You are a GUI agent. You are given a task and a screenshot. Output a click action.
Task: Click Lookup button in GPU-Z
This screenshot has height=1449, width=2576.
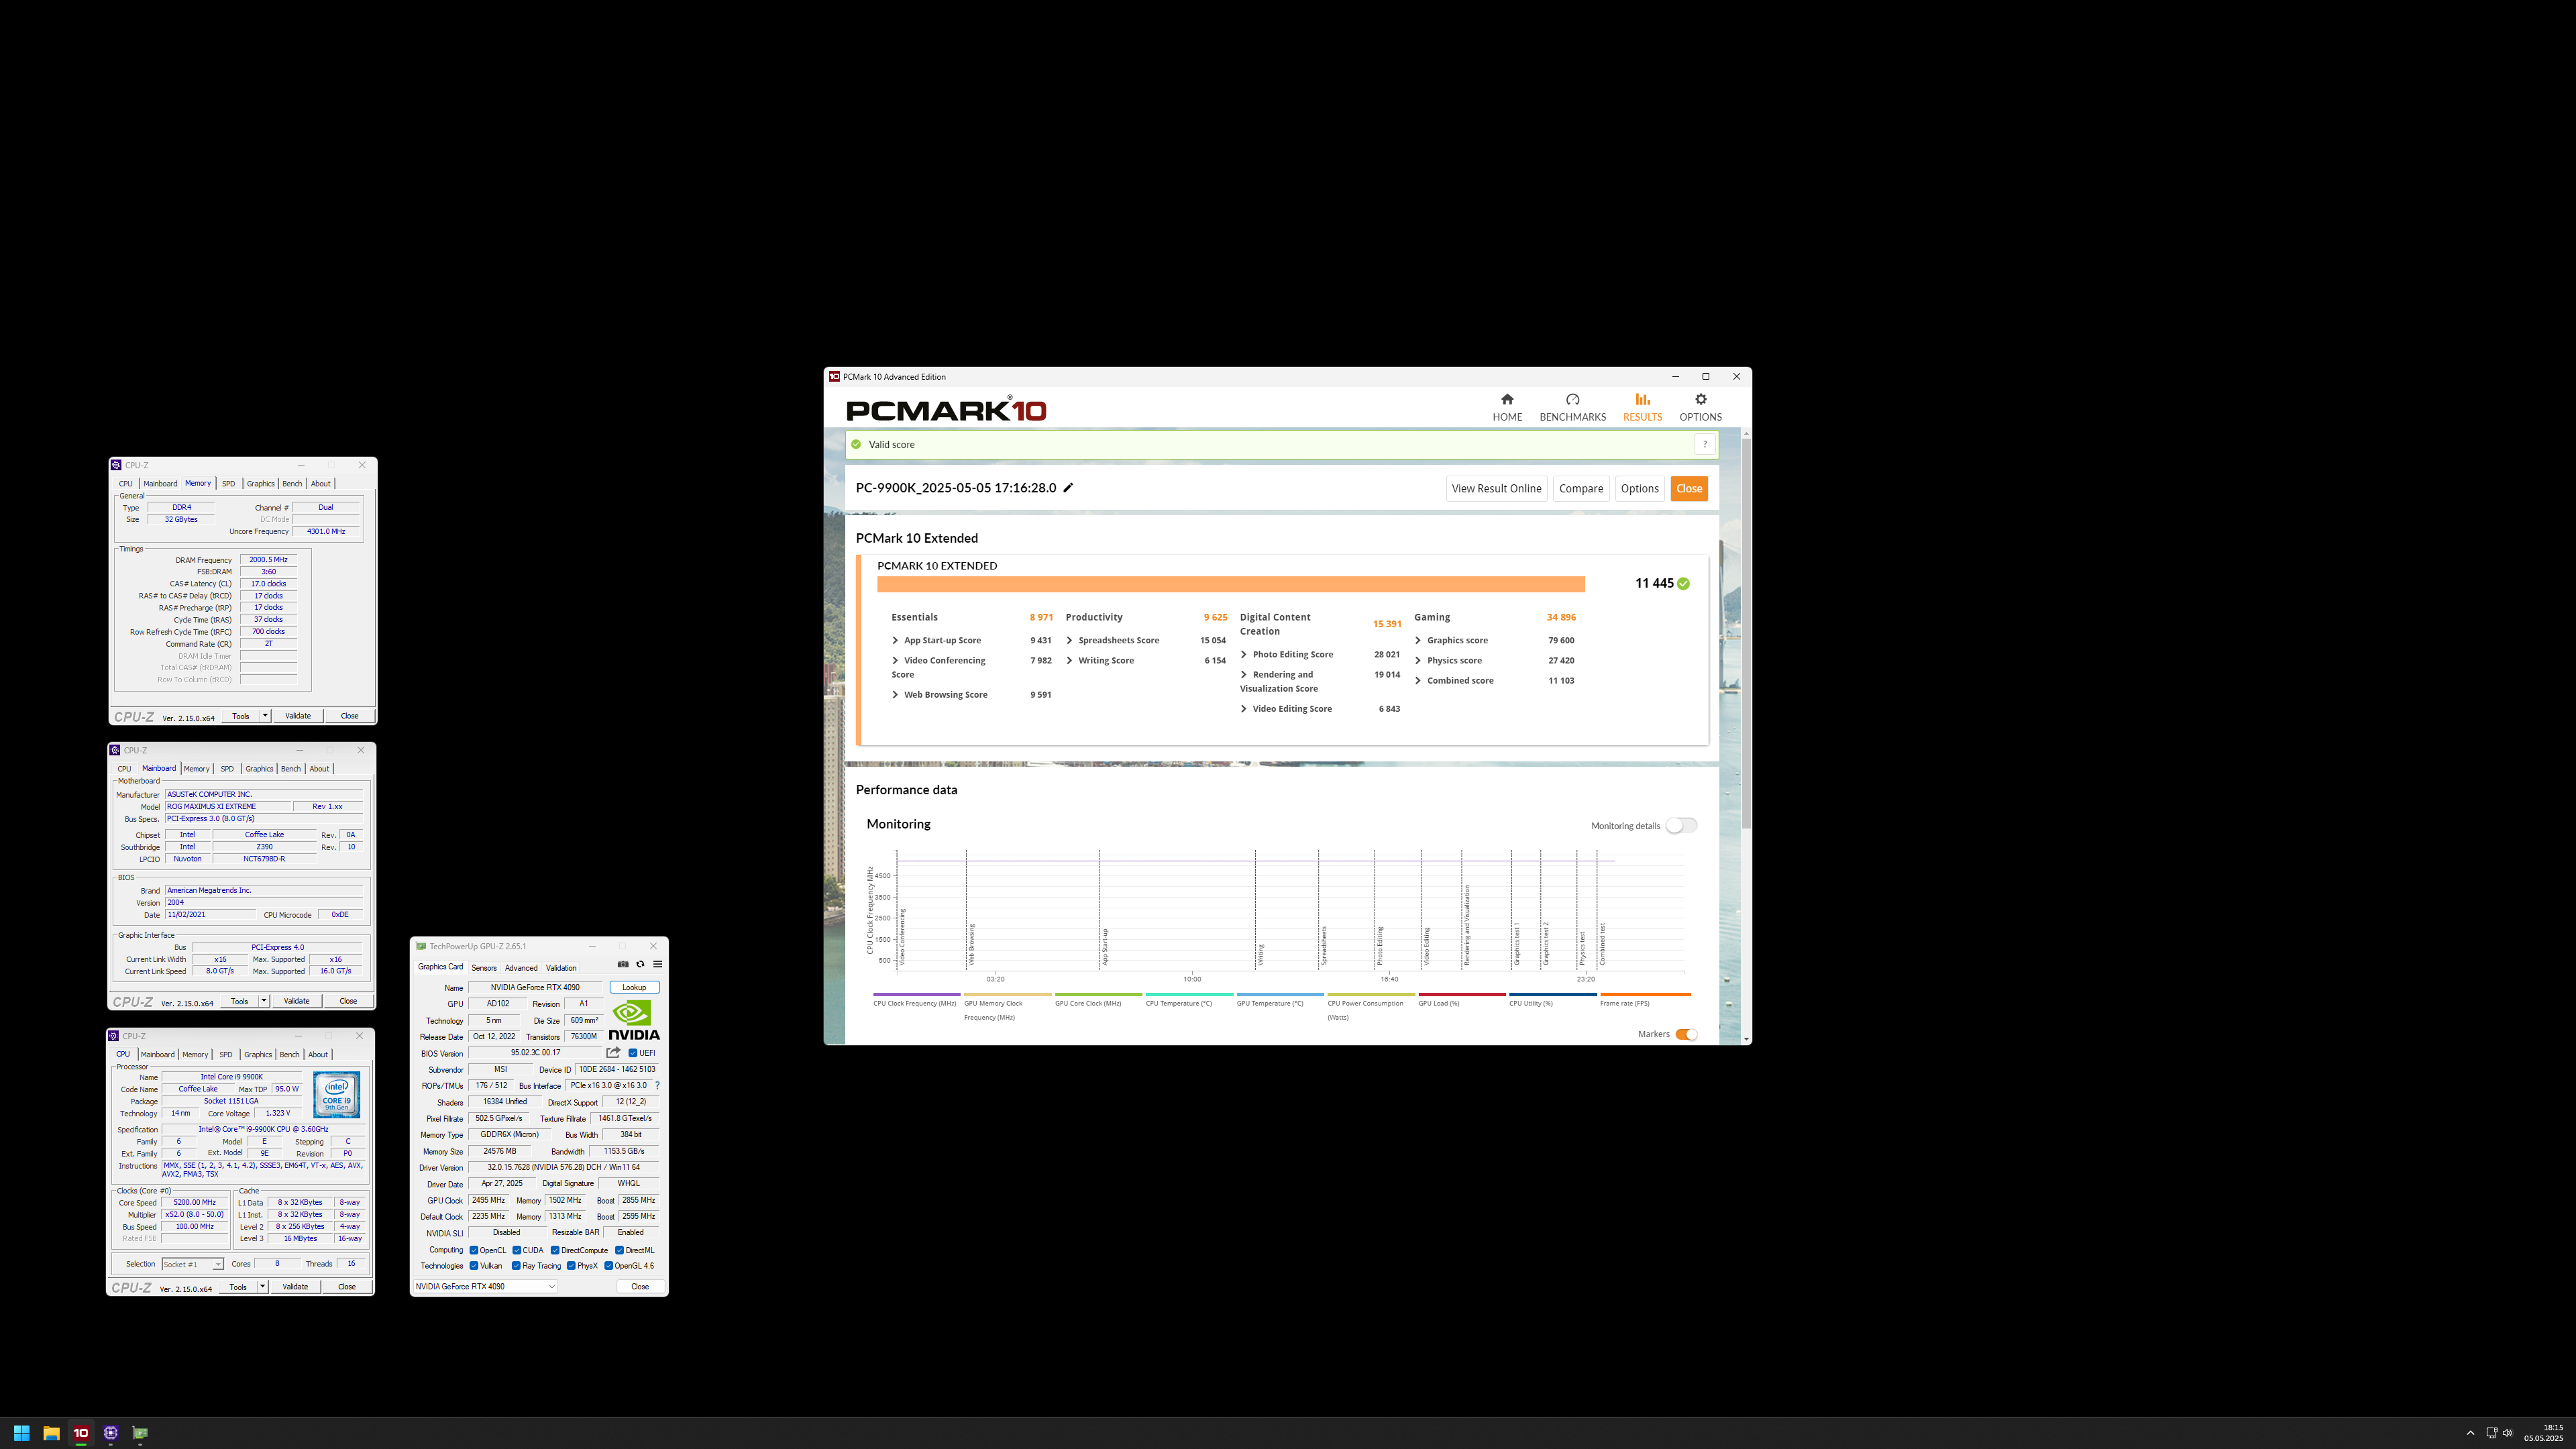634,987
